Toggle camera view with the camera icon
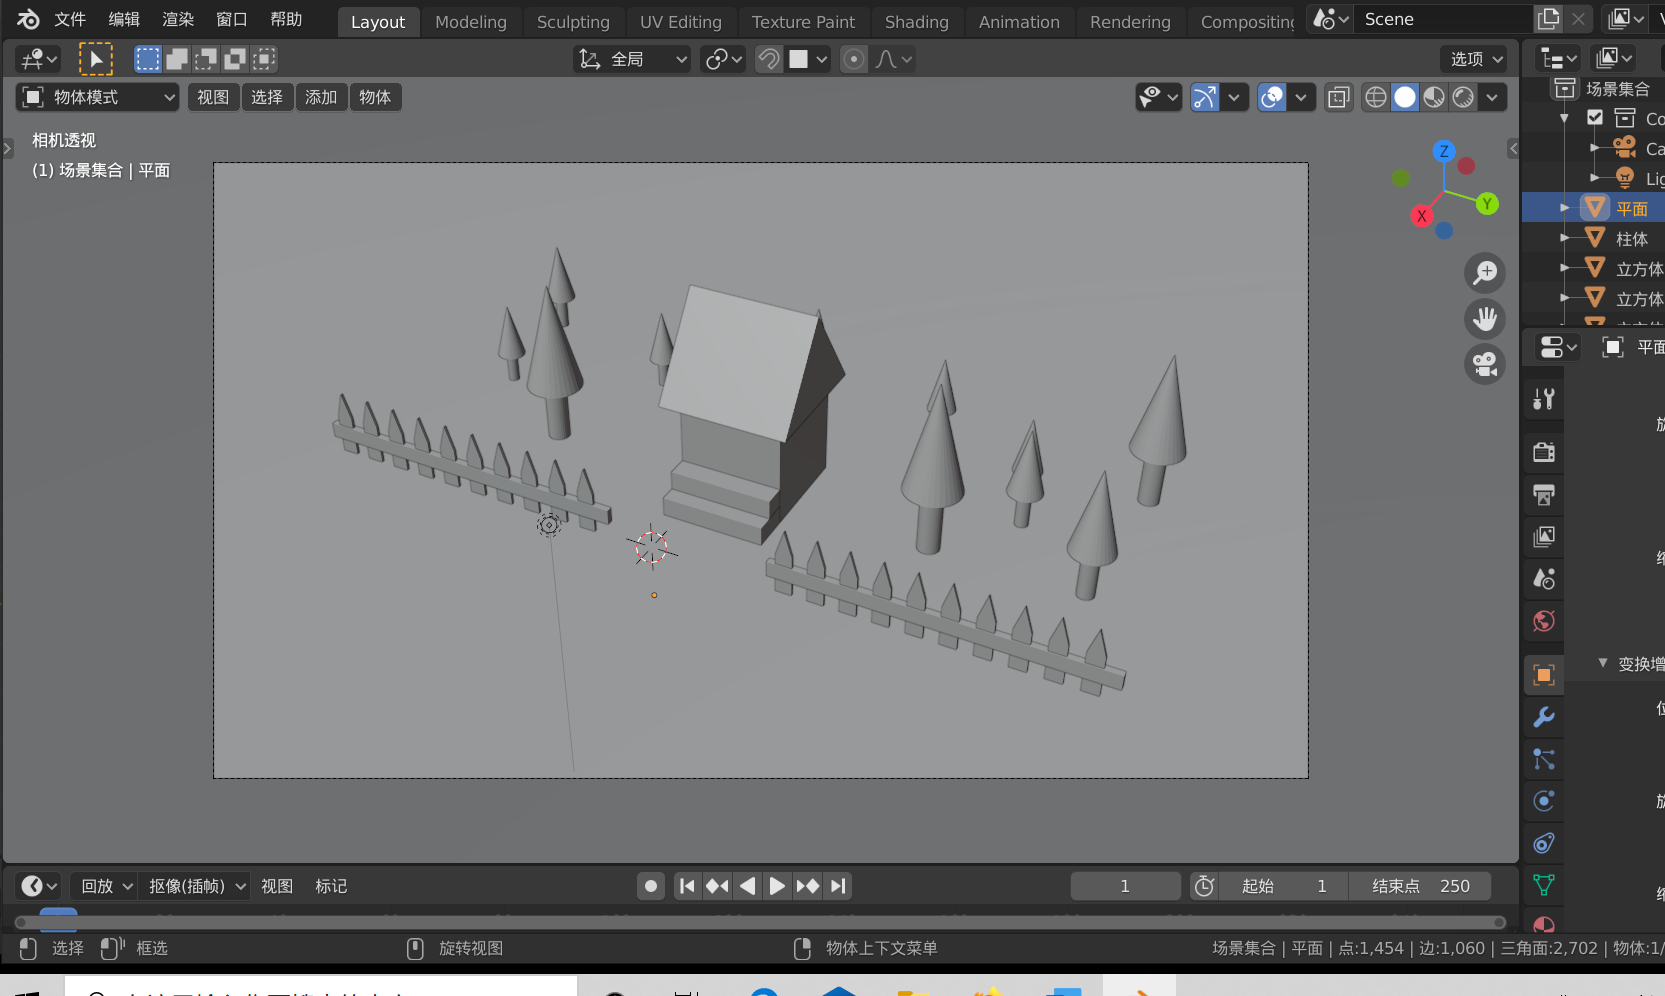This screenshot has height=996, width=1665. coord(1485,364)
